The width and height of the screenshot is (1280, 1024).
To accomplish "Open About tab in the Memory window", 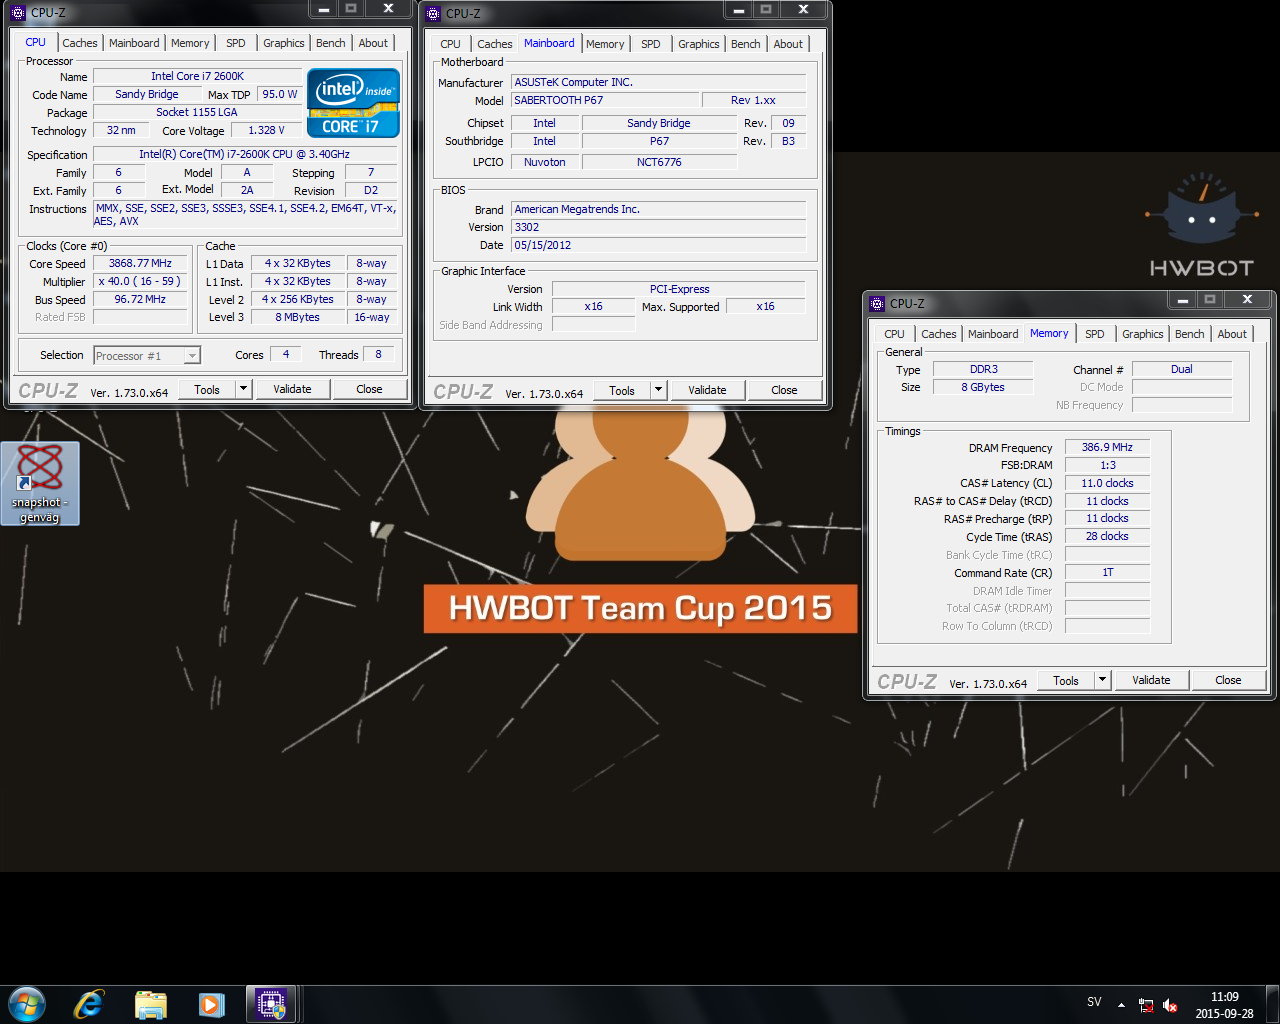I will [x=1232, y=334].
